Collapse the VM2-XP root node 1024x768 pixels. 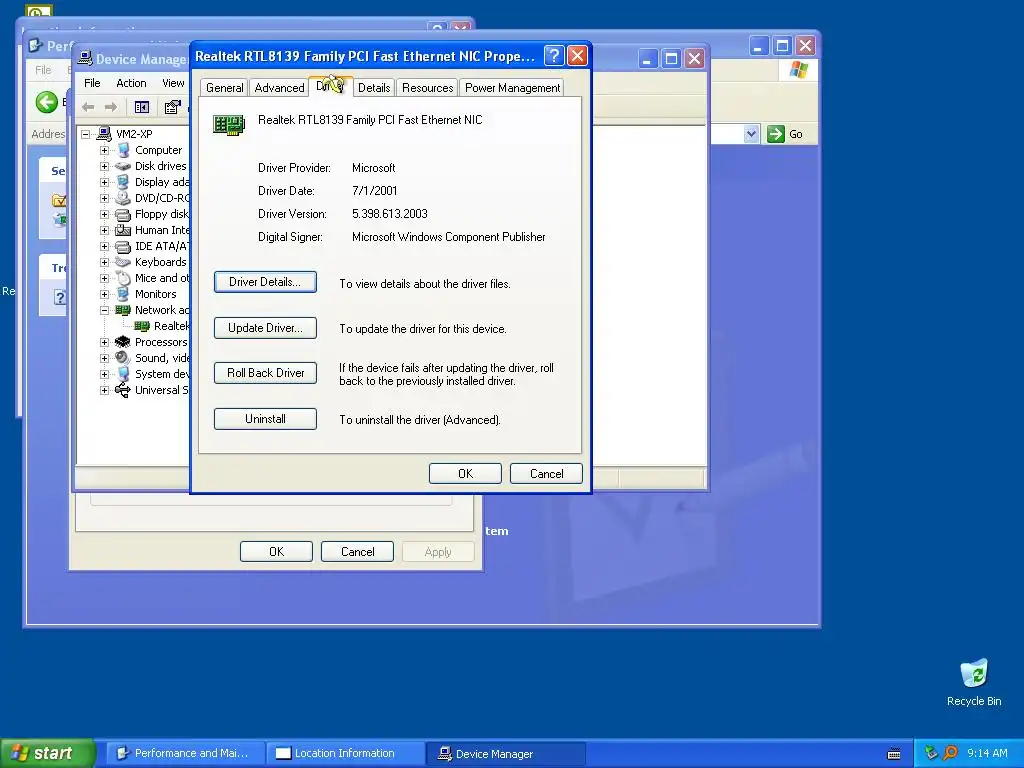click(86, 134)
